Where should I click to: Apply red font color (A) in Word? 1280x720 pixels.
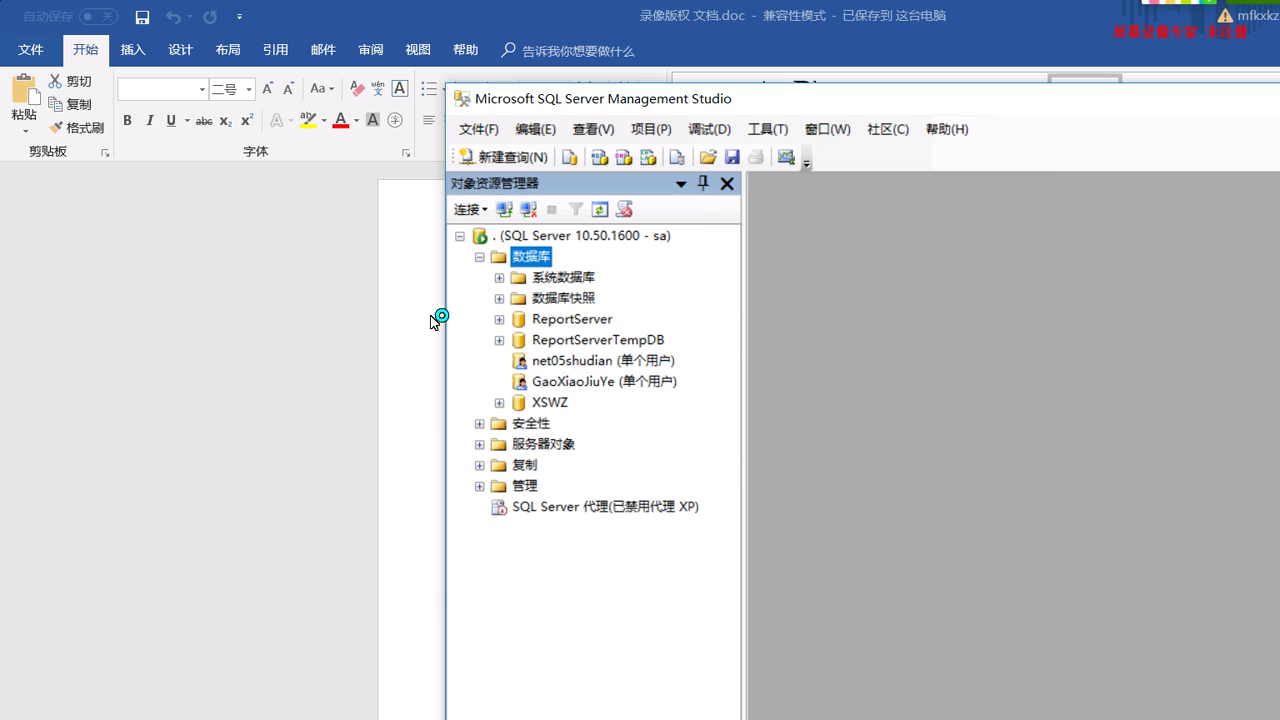341,121
